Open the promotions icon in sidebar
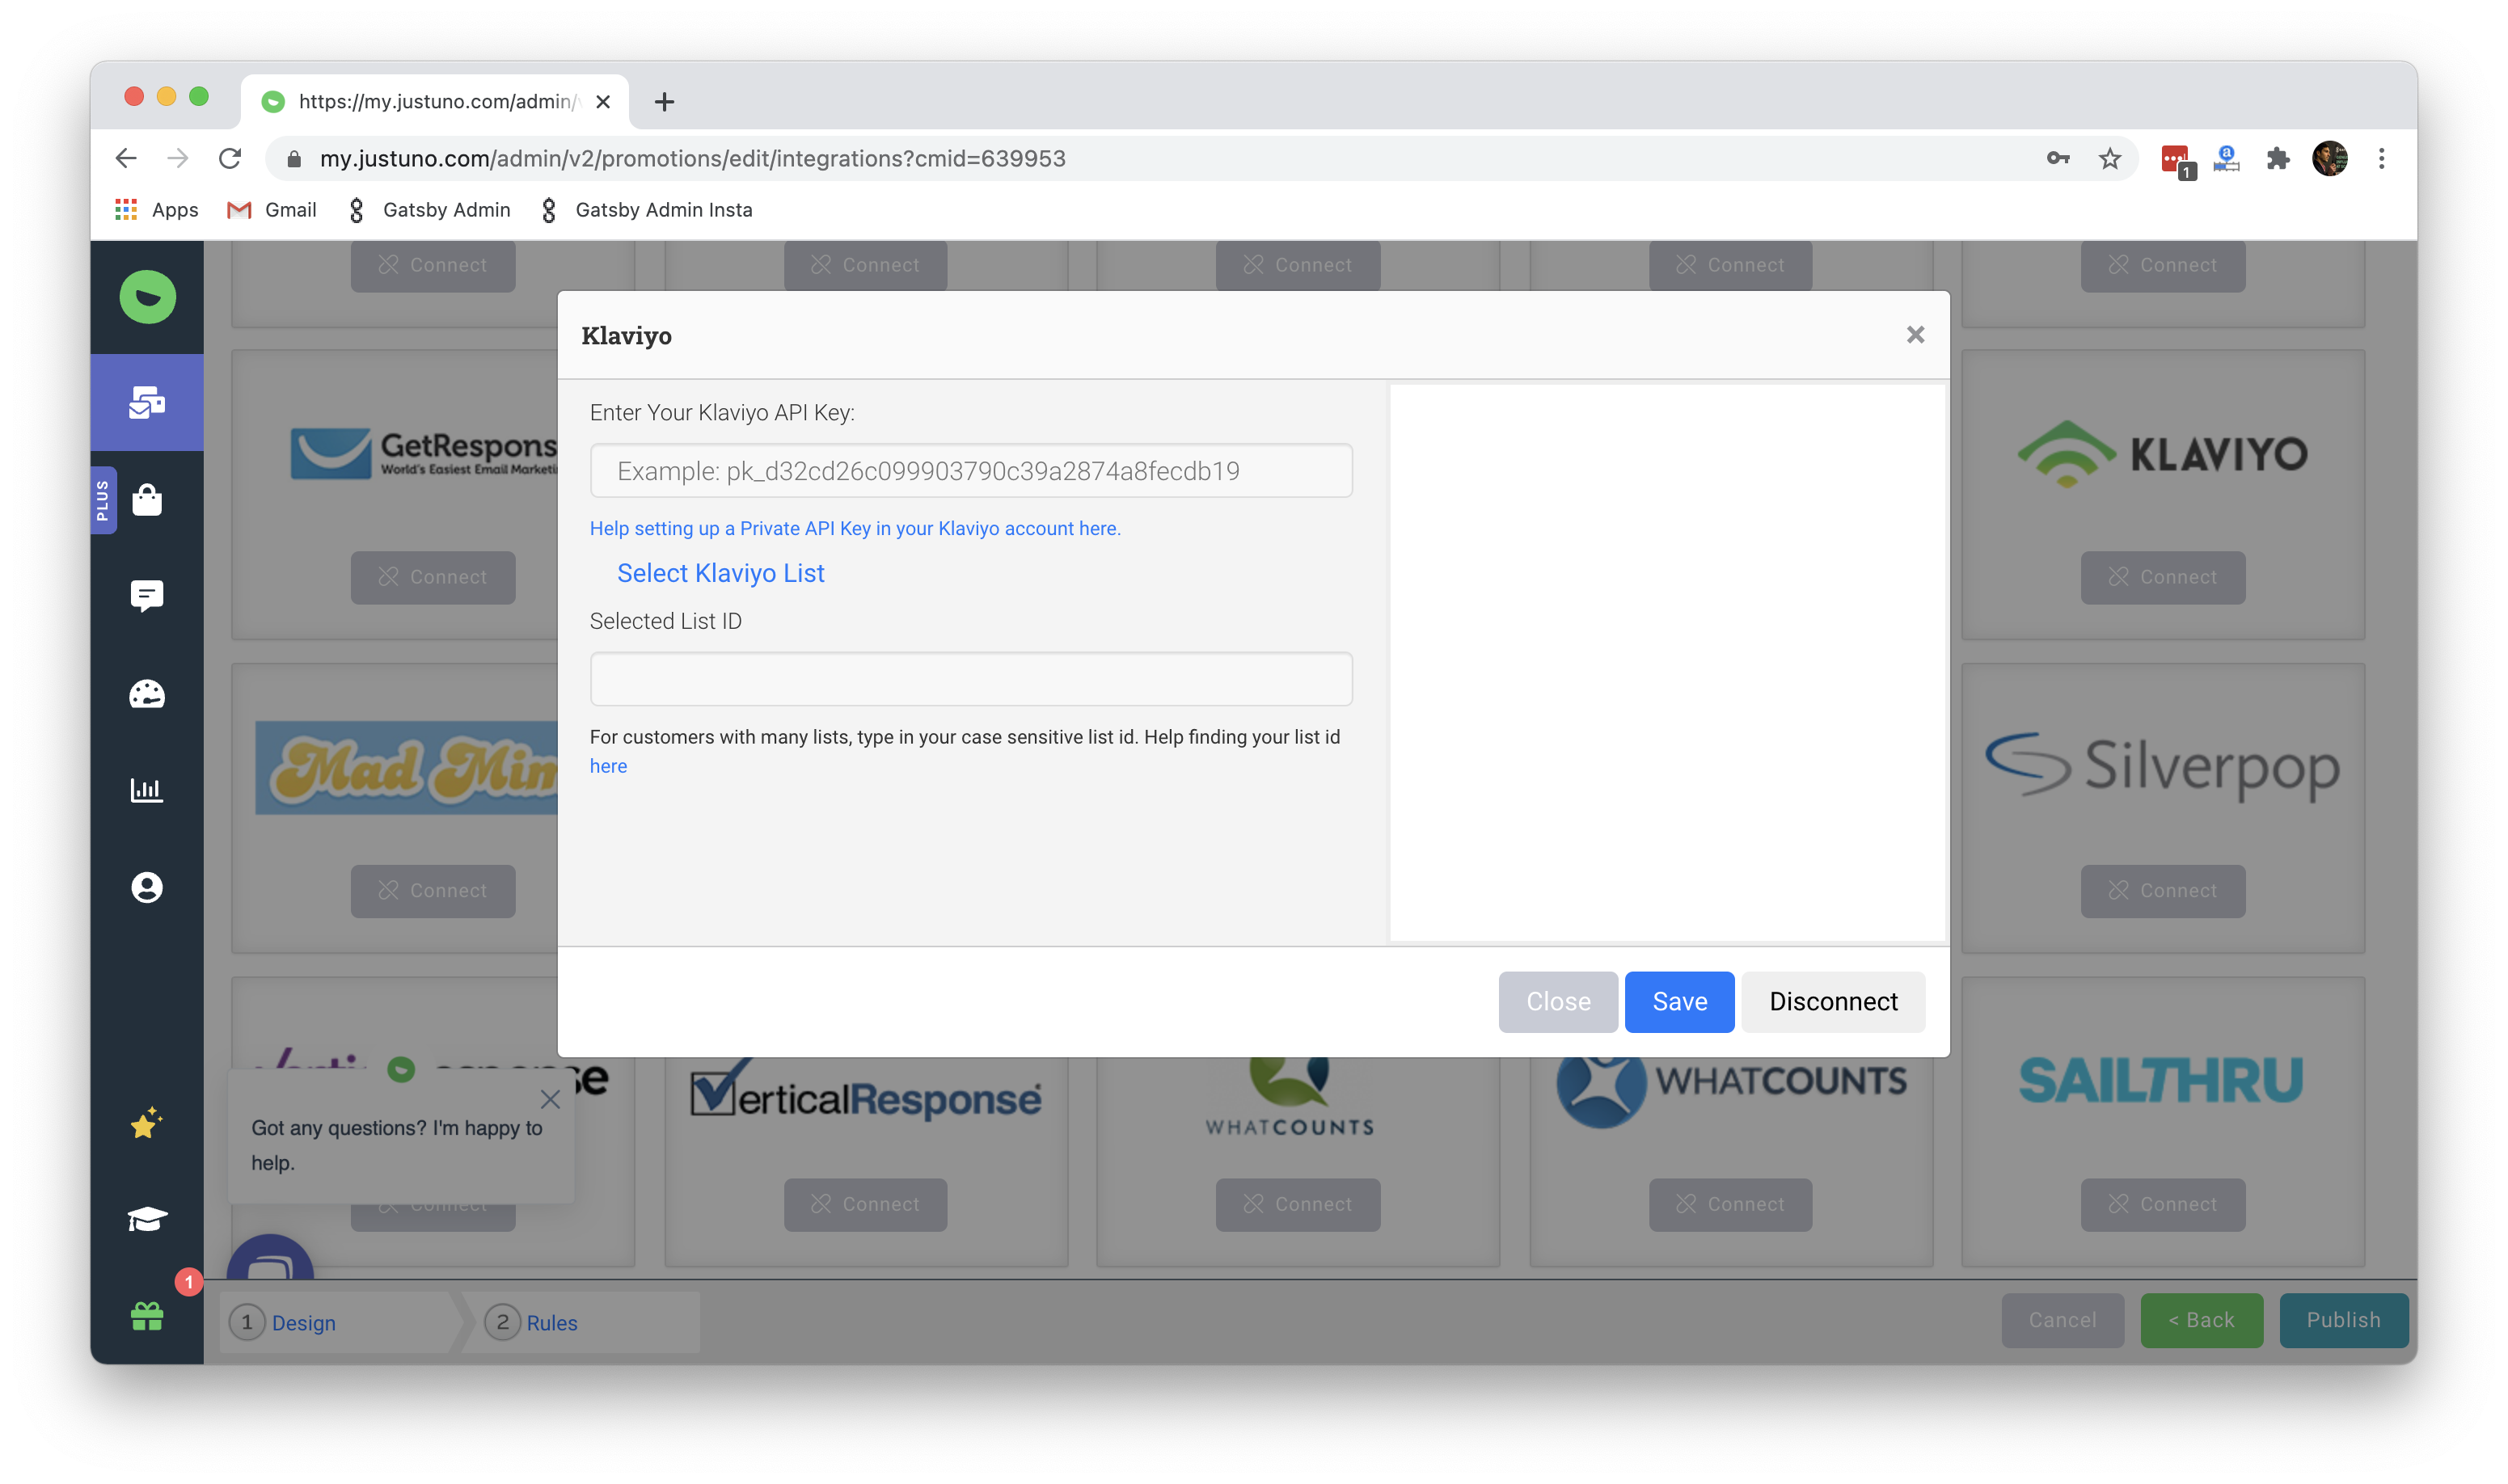This screenshot has height=1484, width=2508. pos(147,402)
